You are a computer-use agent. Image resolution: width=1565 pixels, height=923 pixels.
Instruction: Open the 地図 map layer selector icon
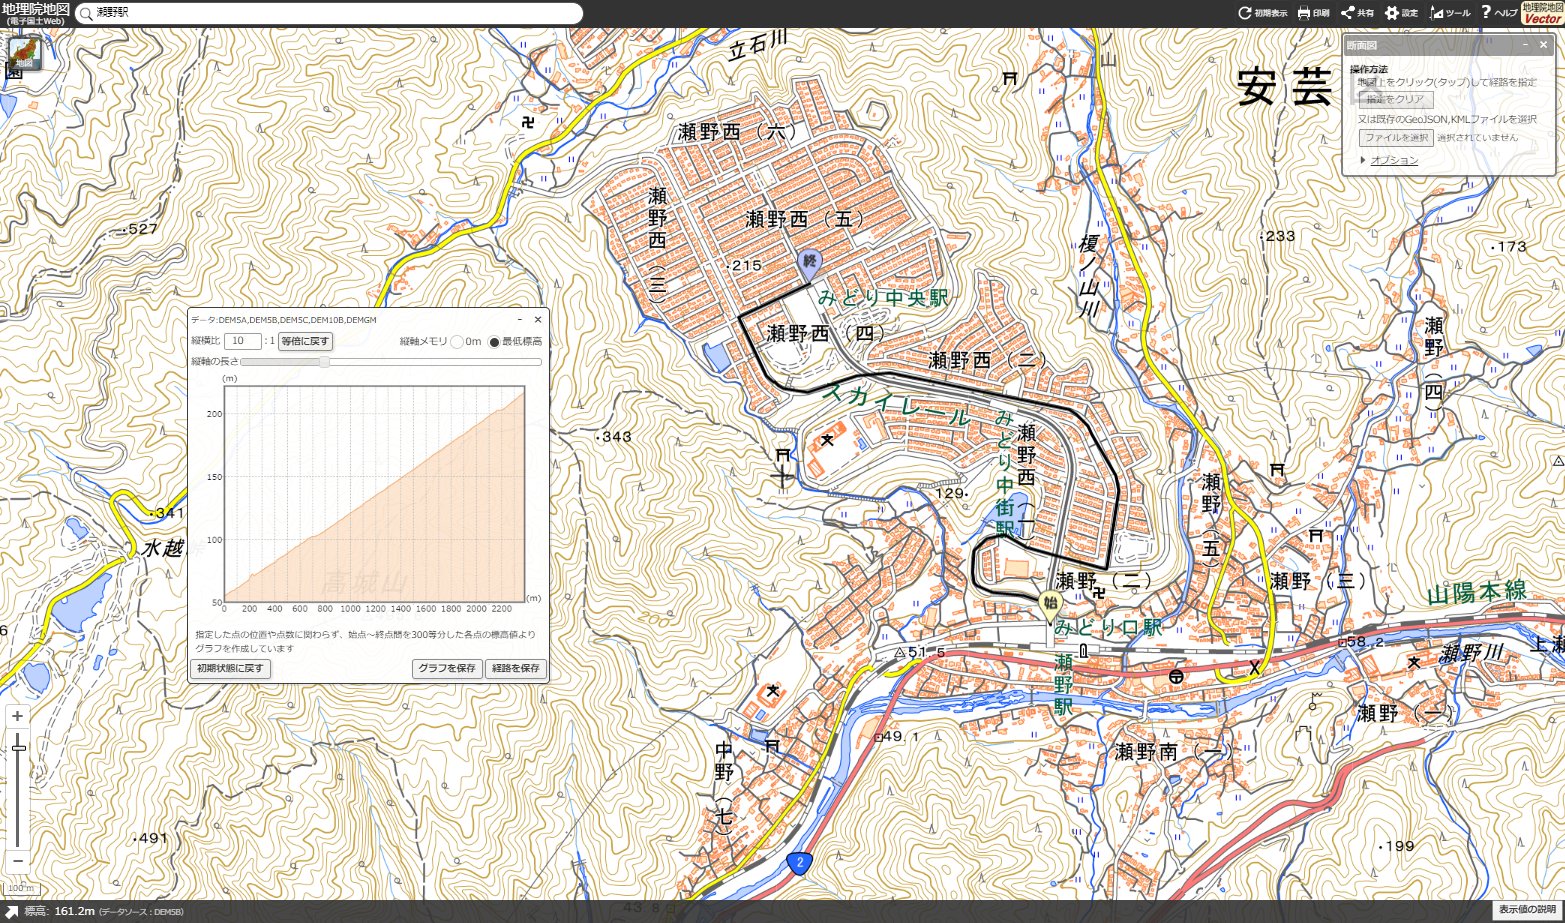[25, 53]
